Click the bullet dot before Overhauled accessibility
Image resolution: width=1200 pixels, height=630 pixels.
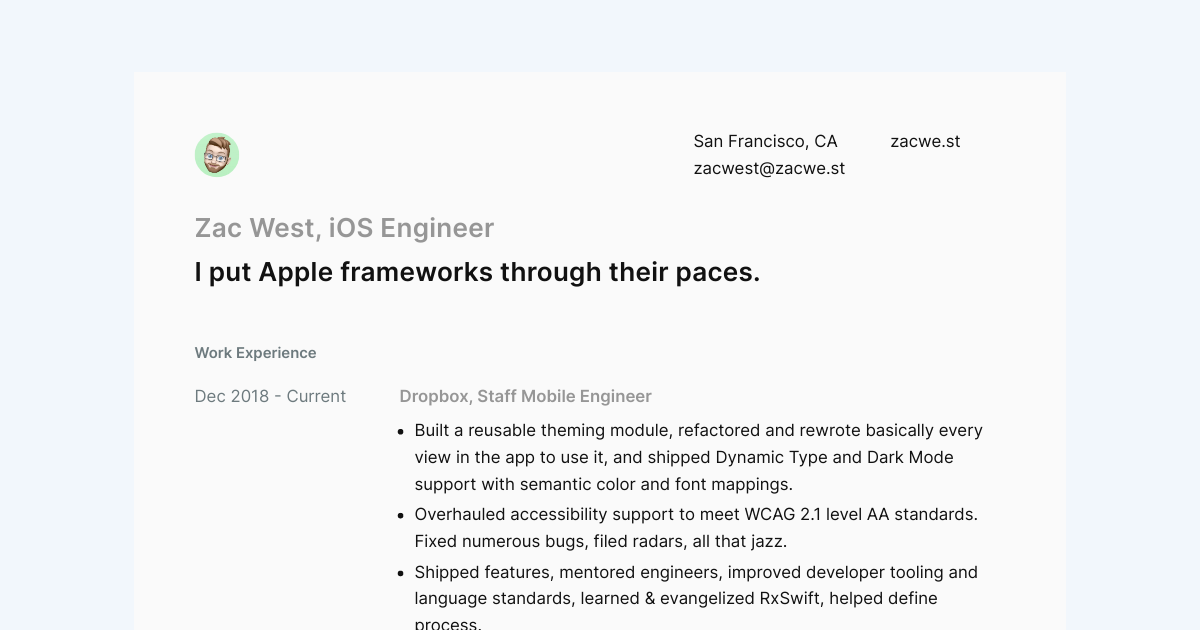[401, 515]
